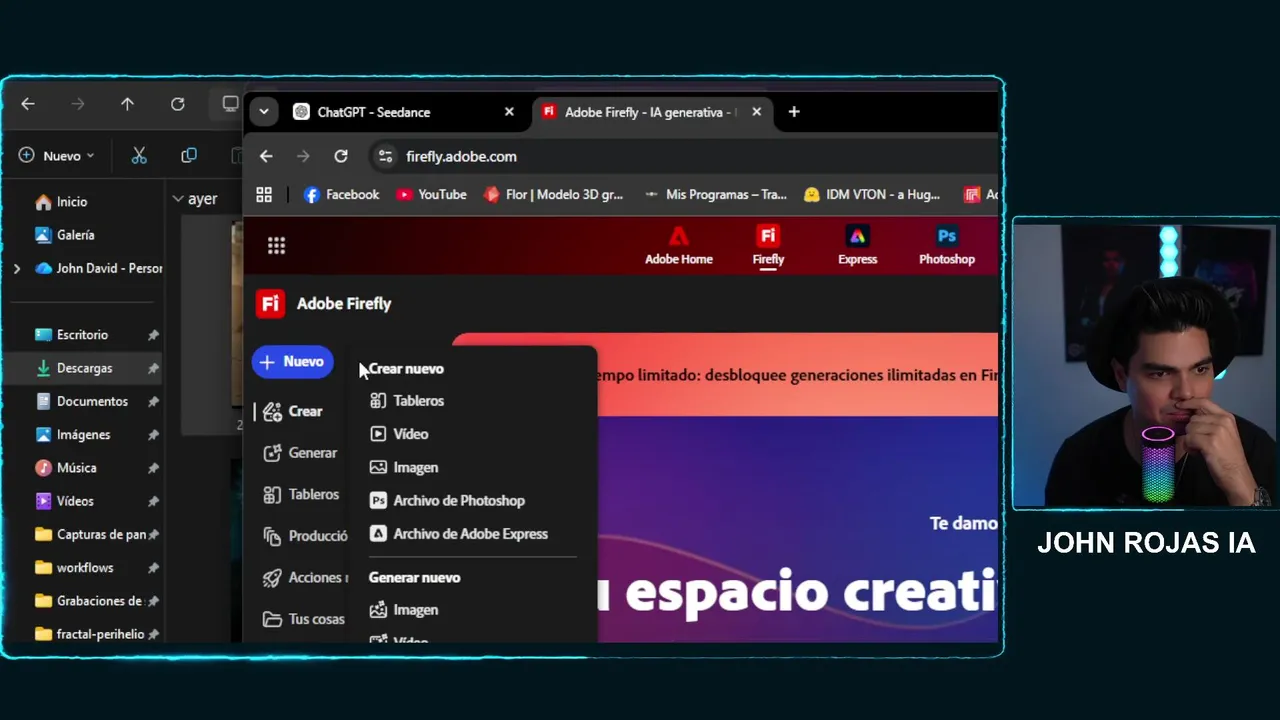Image resolution: width=1280 pixels, height=720 pixels.
Task: Open the YouTube bookmark
Action: point(431,195)
